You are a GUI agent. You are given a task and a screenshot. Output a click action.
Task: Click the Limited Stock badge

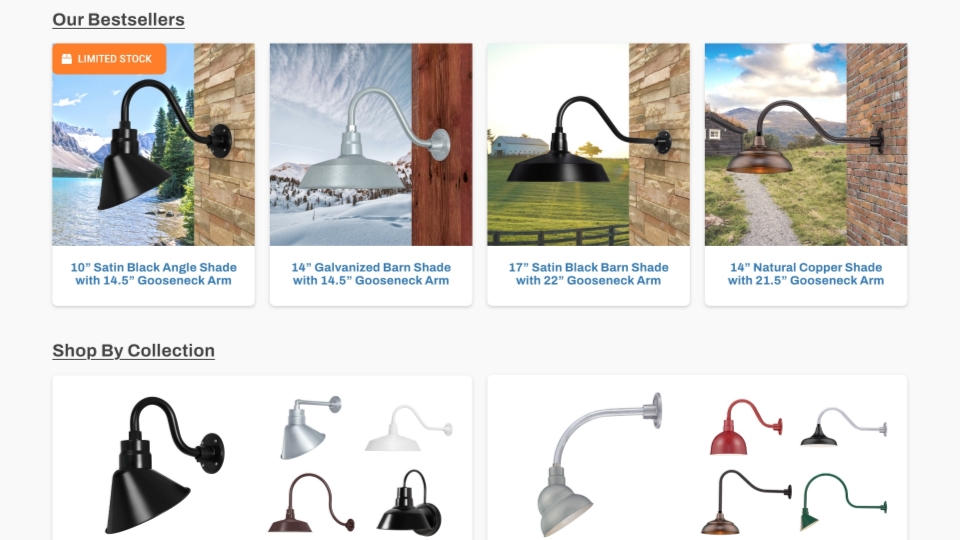[x=109, y=59]
